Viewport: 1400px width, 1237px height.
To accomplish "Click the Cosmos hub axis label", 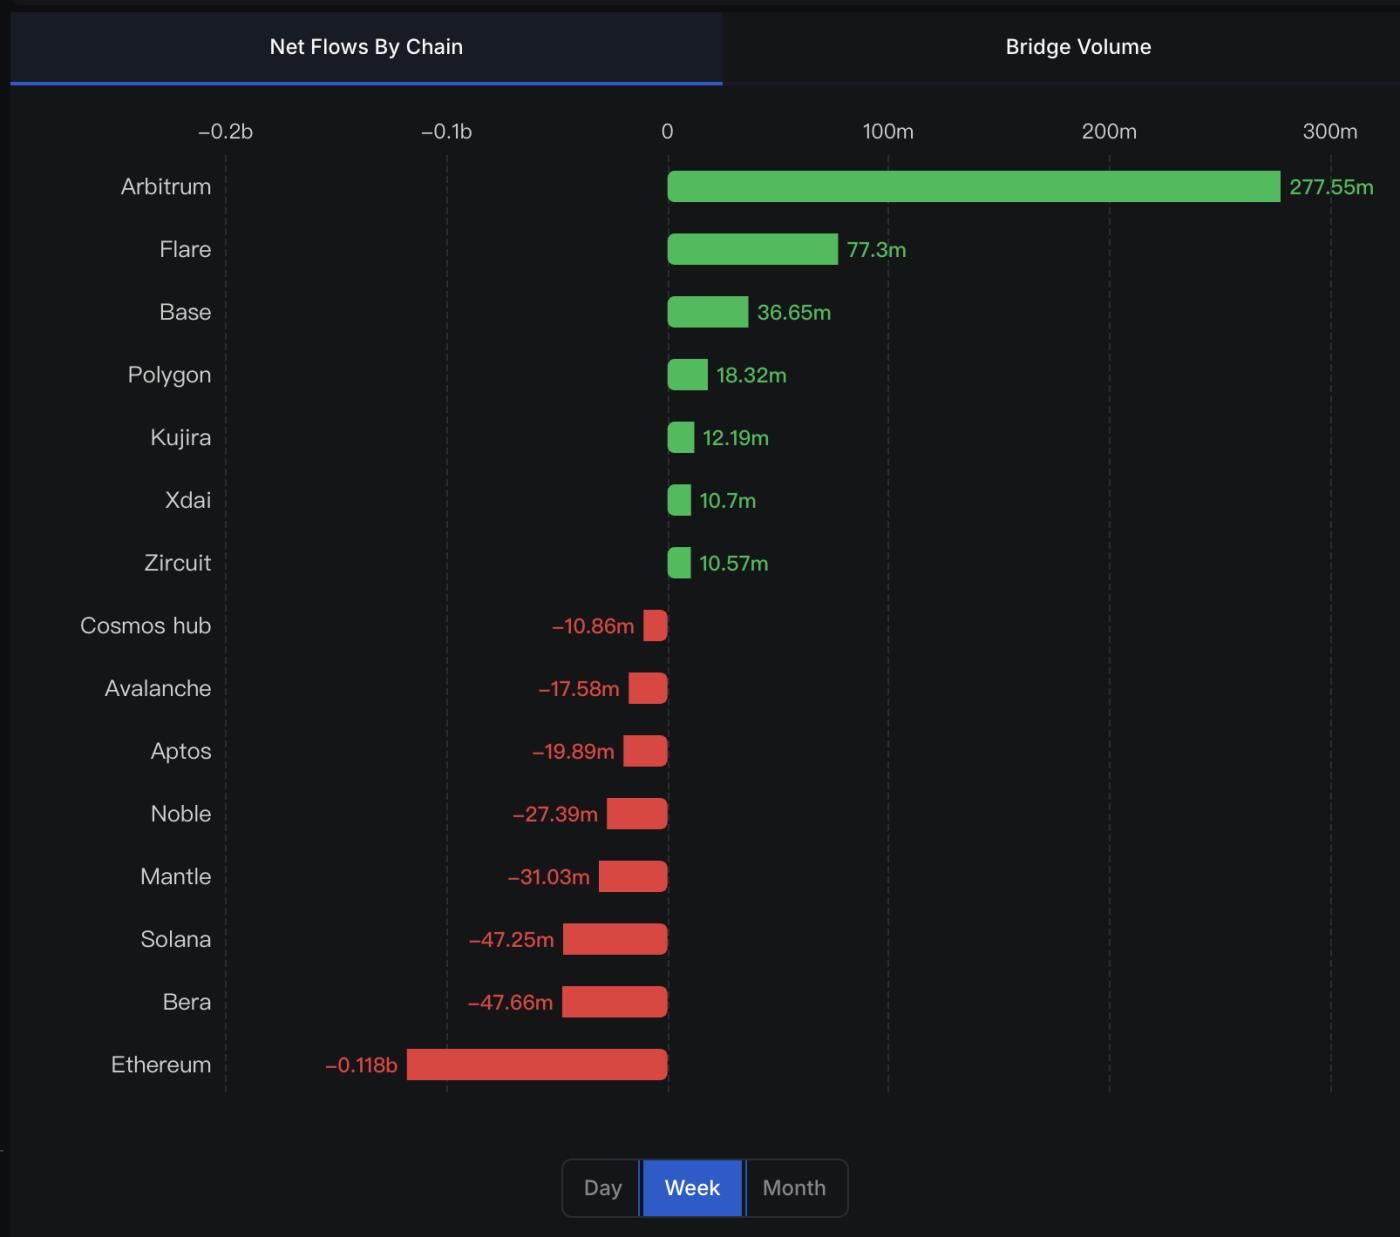I will [146, 626].
